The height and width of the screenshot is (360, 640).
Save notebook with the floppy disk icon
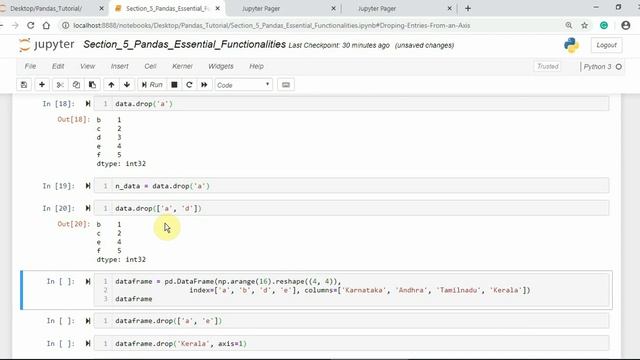pyautogui.click(x=24, y=85)
